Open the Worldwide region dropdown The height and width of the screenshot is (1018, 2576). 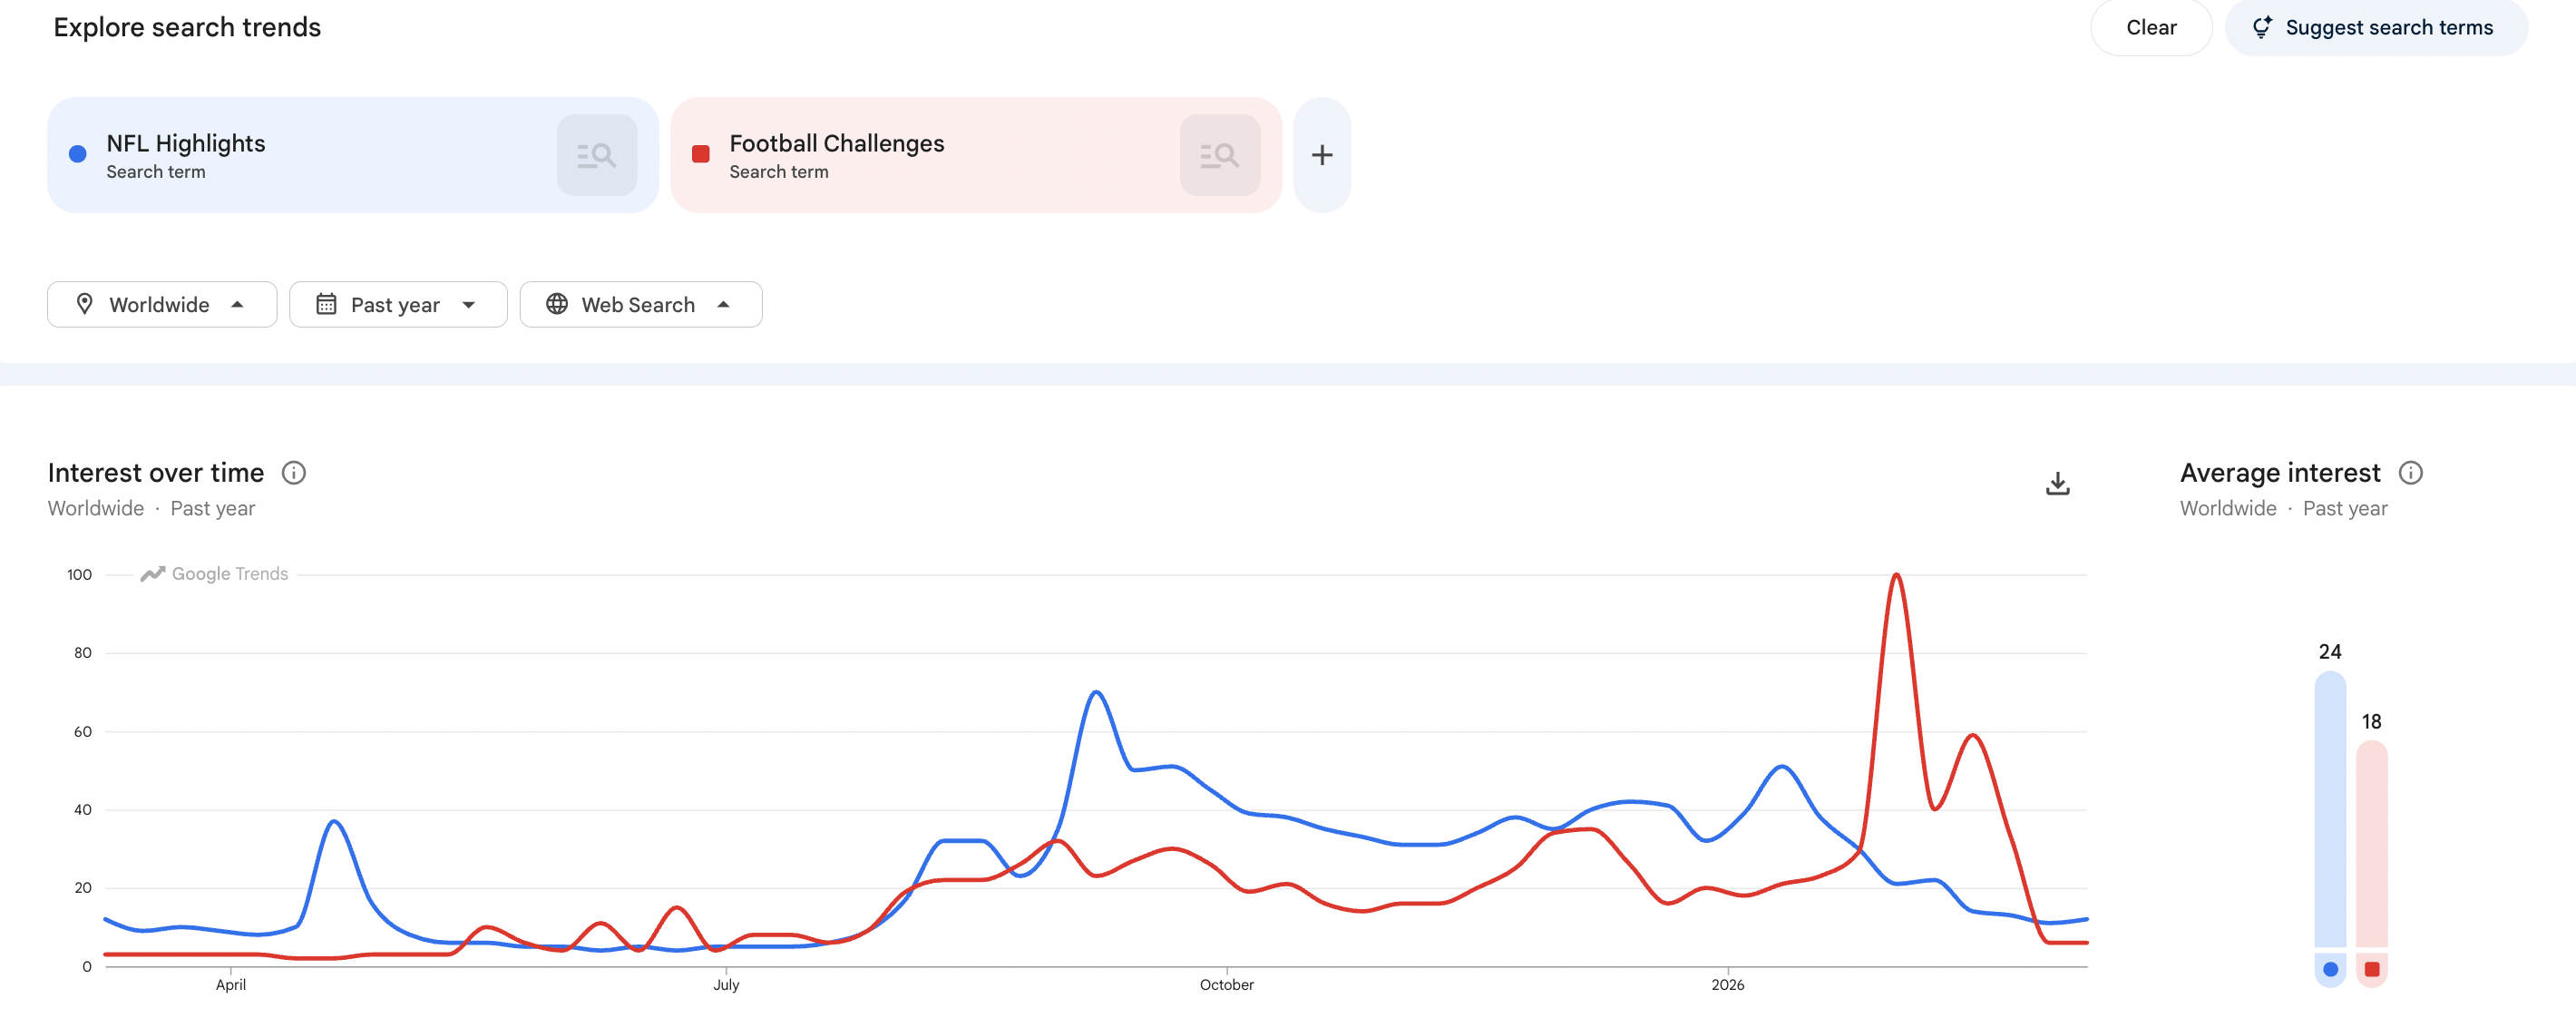(162, 304)
